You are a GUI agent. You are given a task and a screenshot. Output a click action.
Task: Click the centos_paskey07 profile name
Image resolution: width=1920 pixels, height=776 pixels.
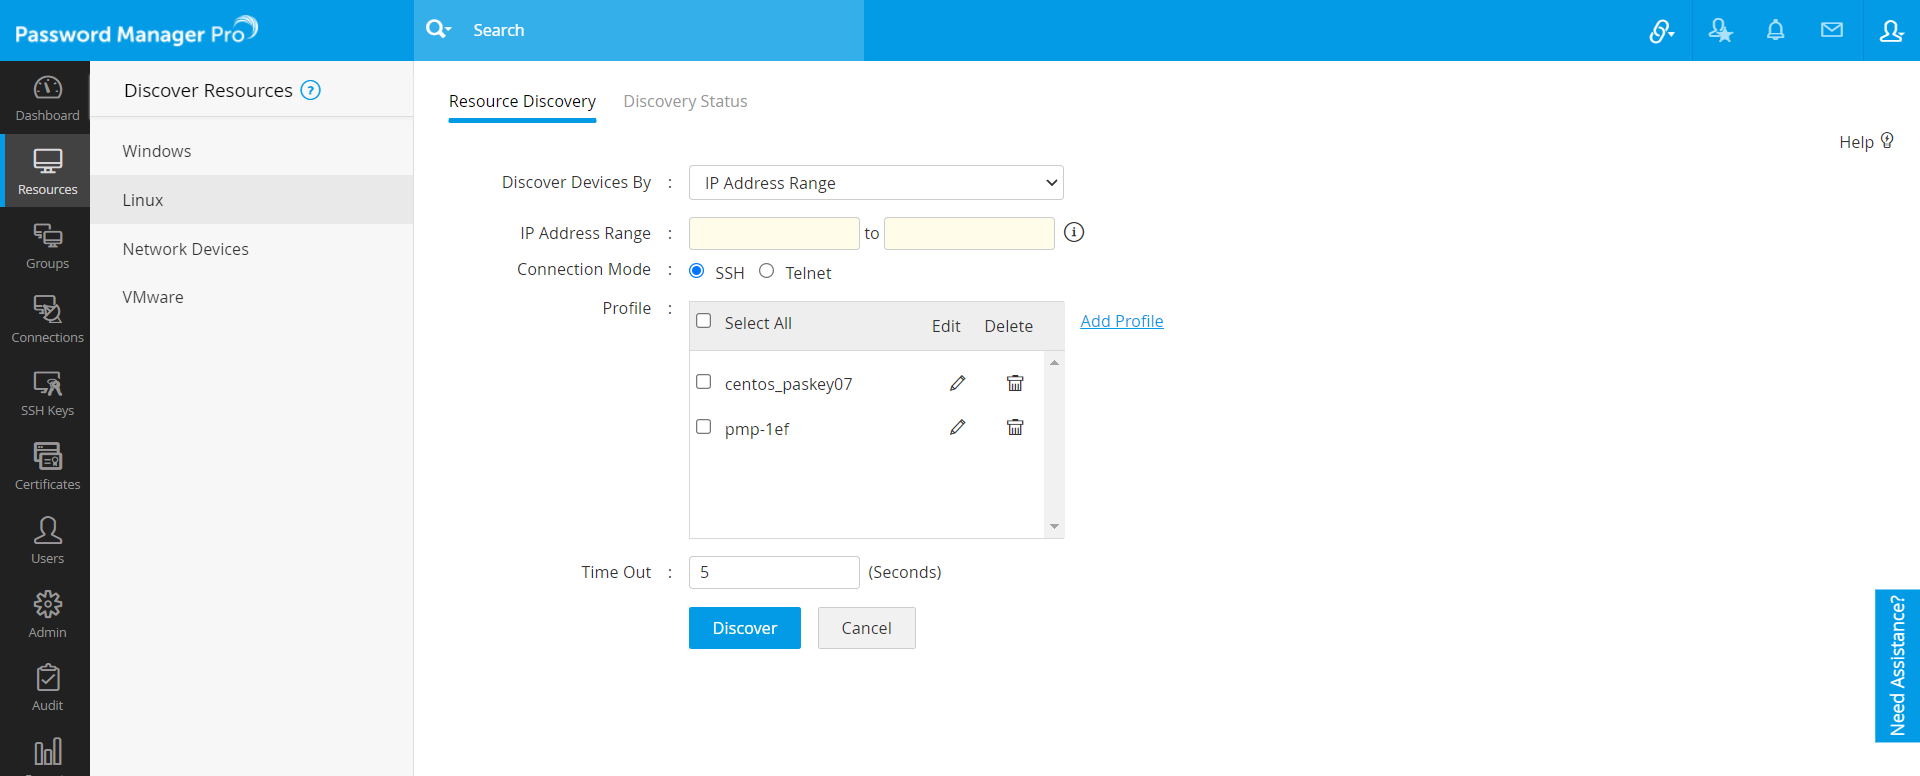[x=788, y=384]
